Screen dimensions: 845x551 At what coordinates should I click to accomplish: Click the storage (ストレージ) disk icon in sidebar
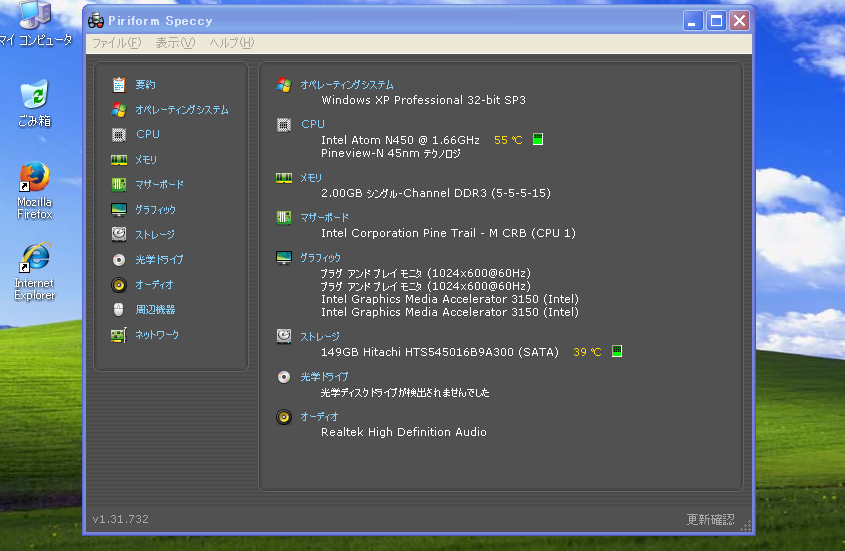point(119,234)
